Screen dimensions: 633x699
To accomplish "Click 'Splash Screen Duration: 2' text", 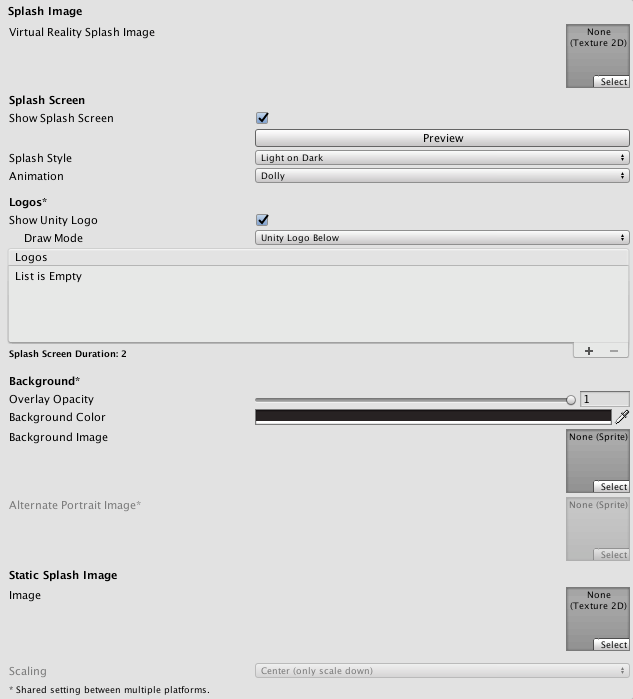I will 68,354.
